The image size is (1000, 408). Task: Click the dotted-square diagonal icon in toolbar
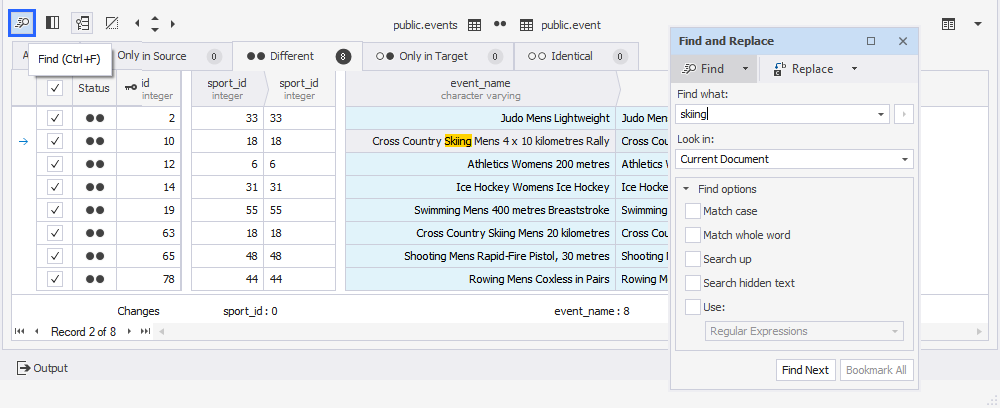point(112,22)
